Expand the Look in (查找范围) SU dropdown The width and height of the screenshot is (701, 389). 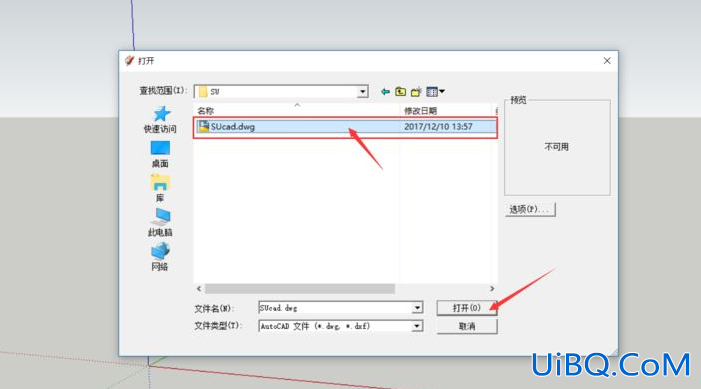pos(363,92)
